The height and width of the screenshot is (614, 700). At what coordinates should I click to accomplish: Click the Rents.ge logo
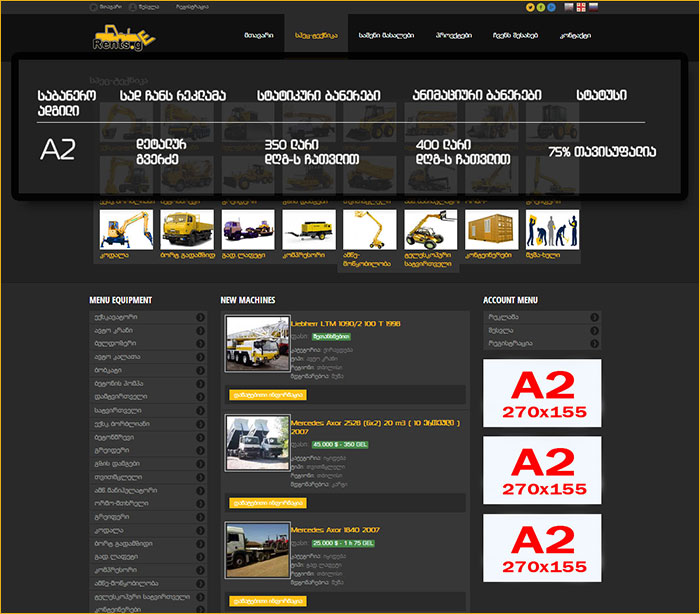(124, 38)
